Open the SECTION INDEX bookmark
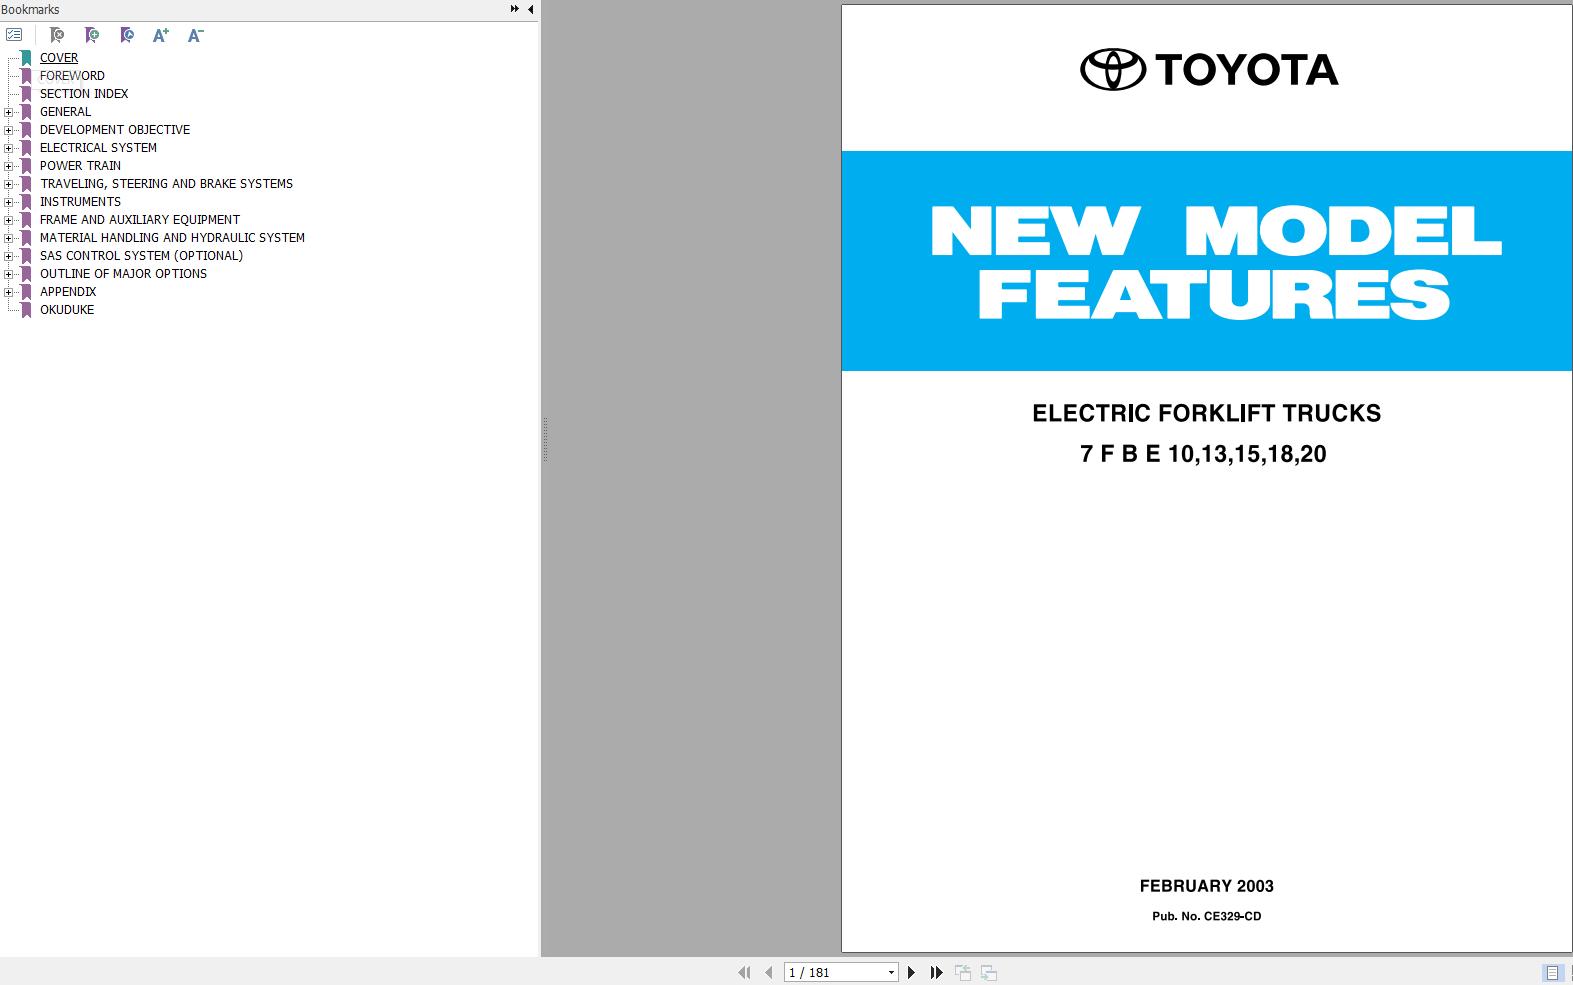The image size is (1573, 985). coord(84,94)
